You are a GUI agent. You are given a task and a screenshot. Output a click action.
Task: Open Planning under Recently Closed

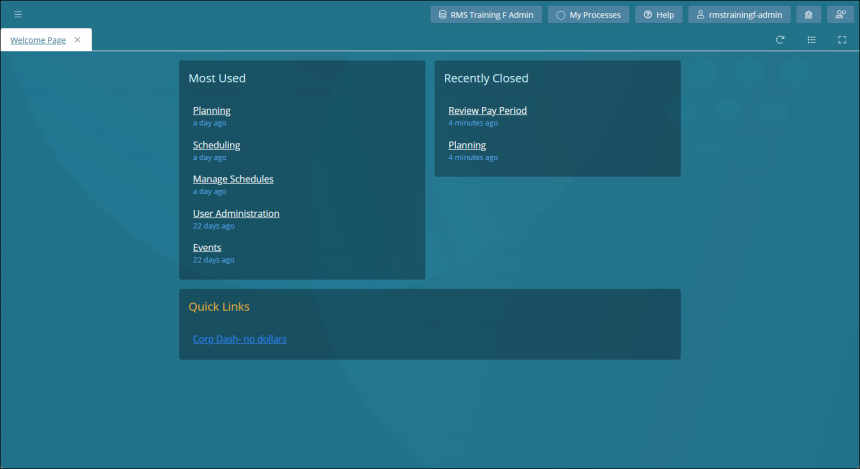(467, 145)
